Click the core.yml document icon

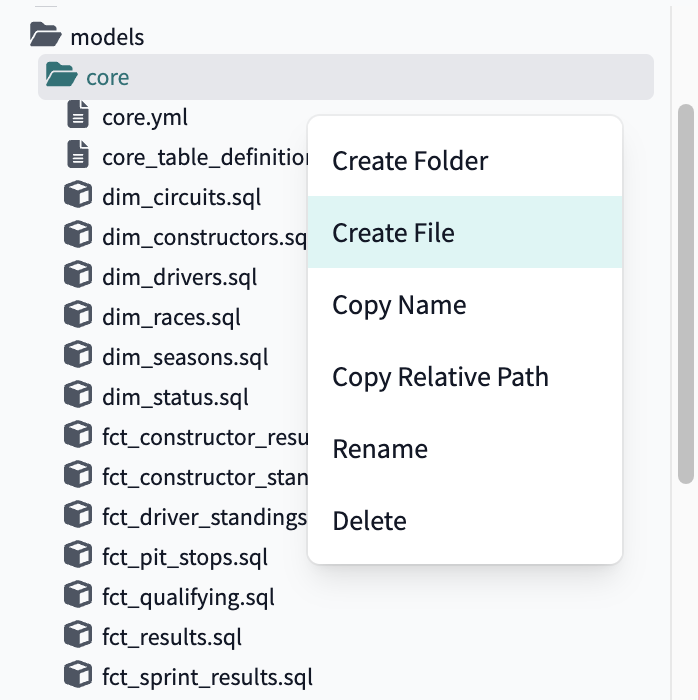[78, 115]
